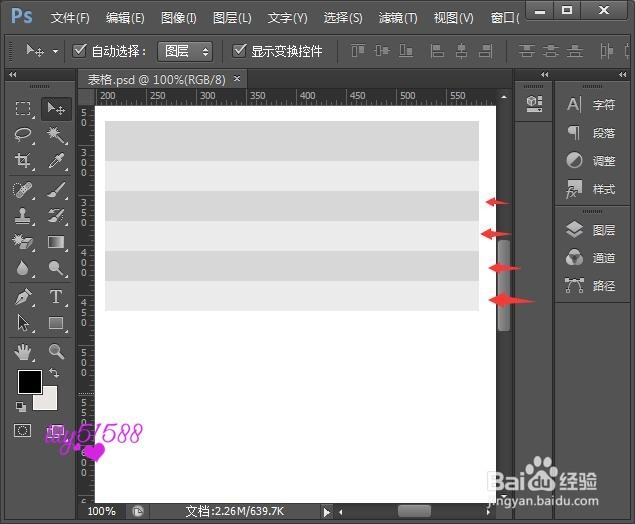This screenshot has height=524, width=635.
Task: Click the Photoshop Ps logo
Action: pyautogui.click(x=21, y=16)
